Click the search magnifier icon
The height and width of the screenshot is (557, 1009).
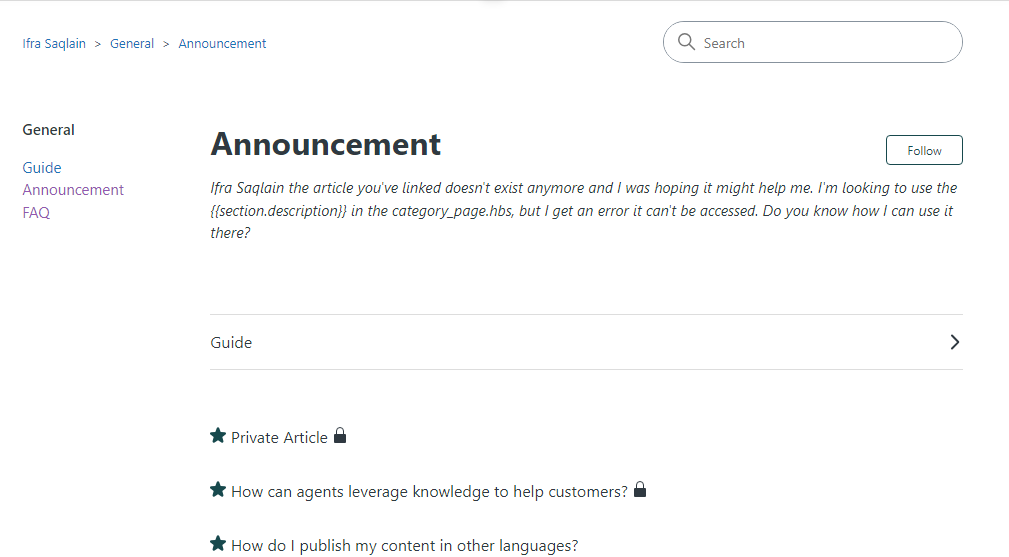click(686, 42)
